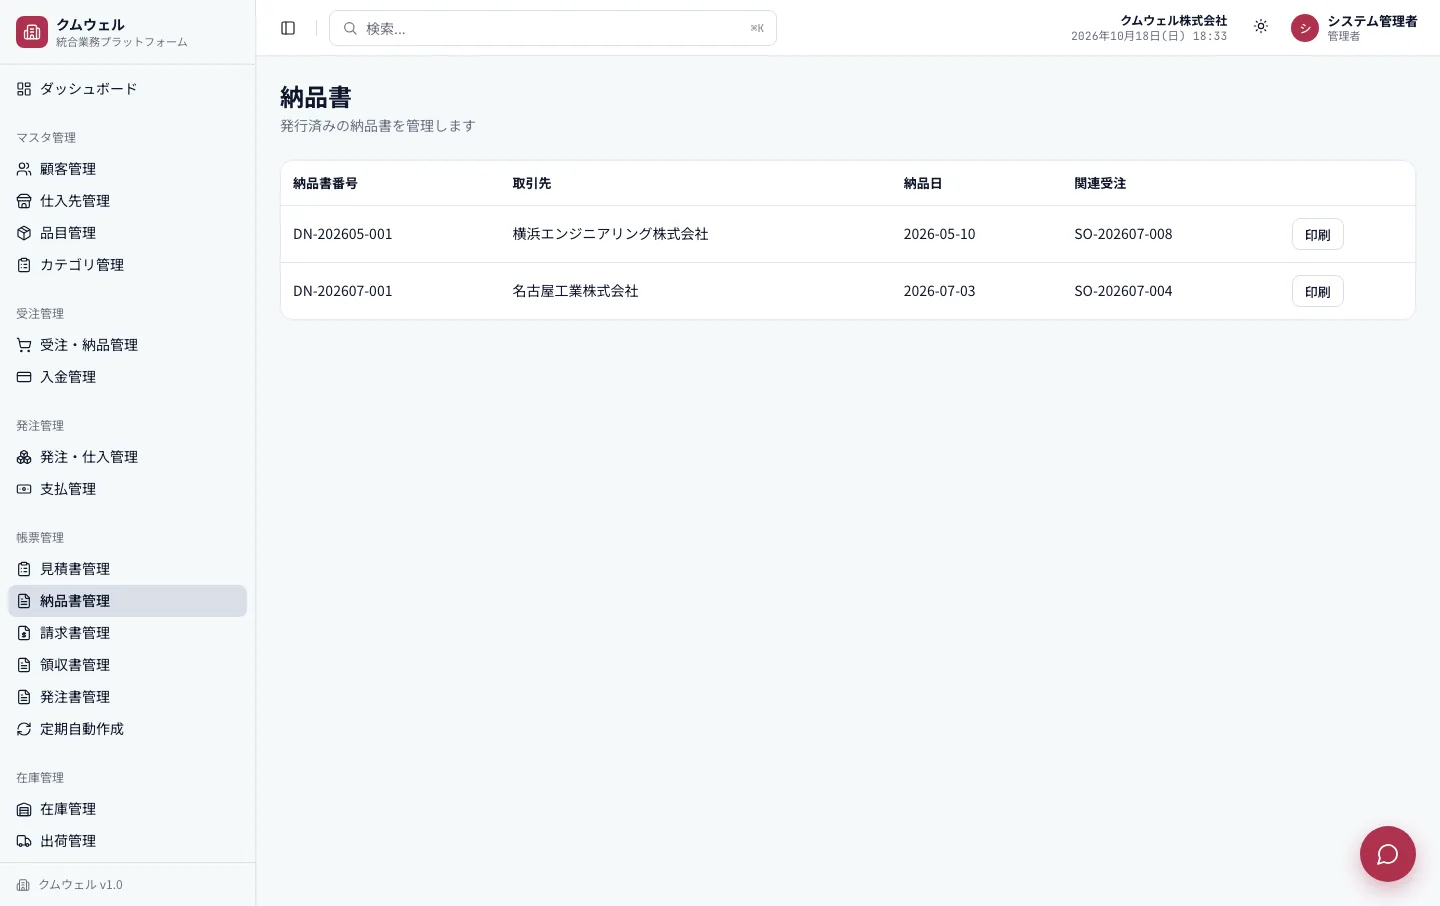The image size is (1440, 906).
Task: Click the カテゴリ管理 clipboard icon
Action: tap(24, 265)
